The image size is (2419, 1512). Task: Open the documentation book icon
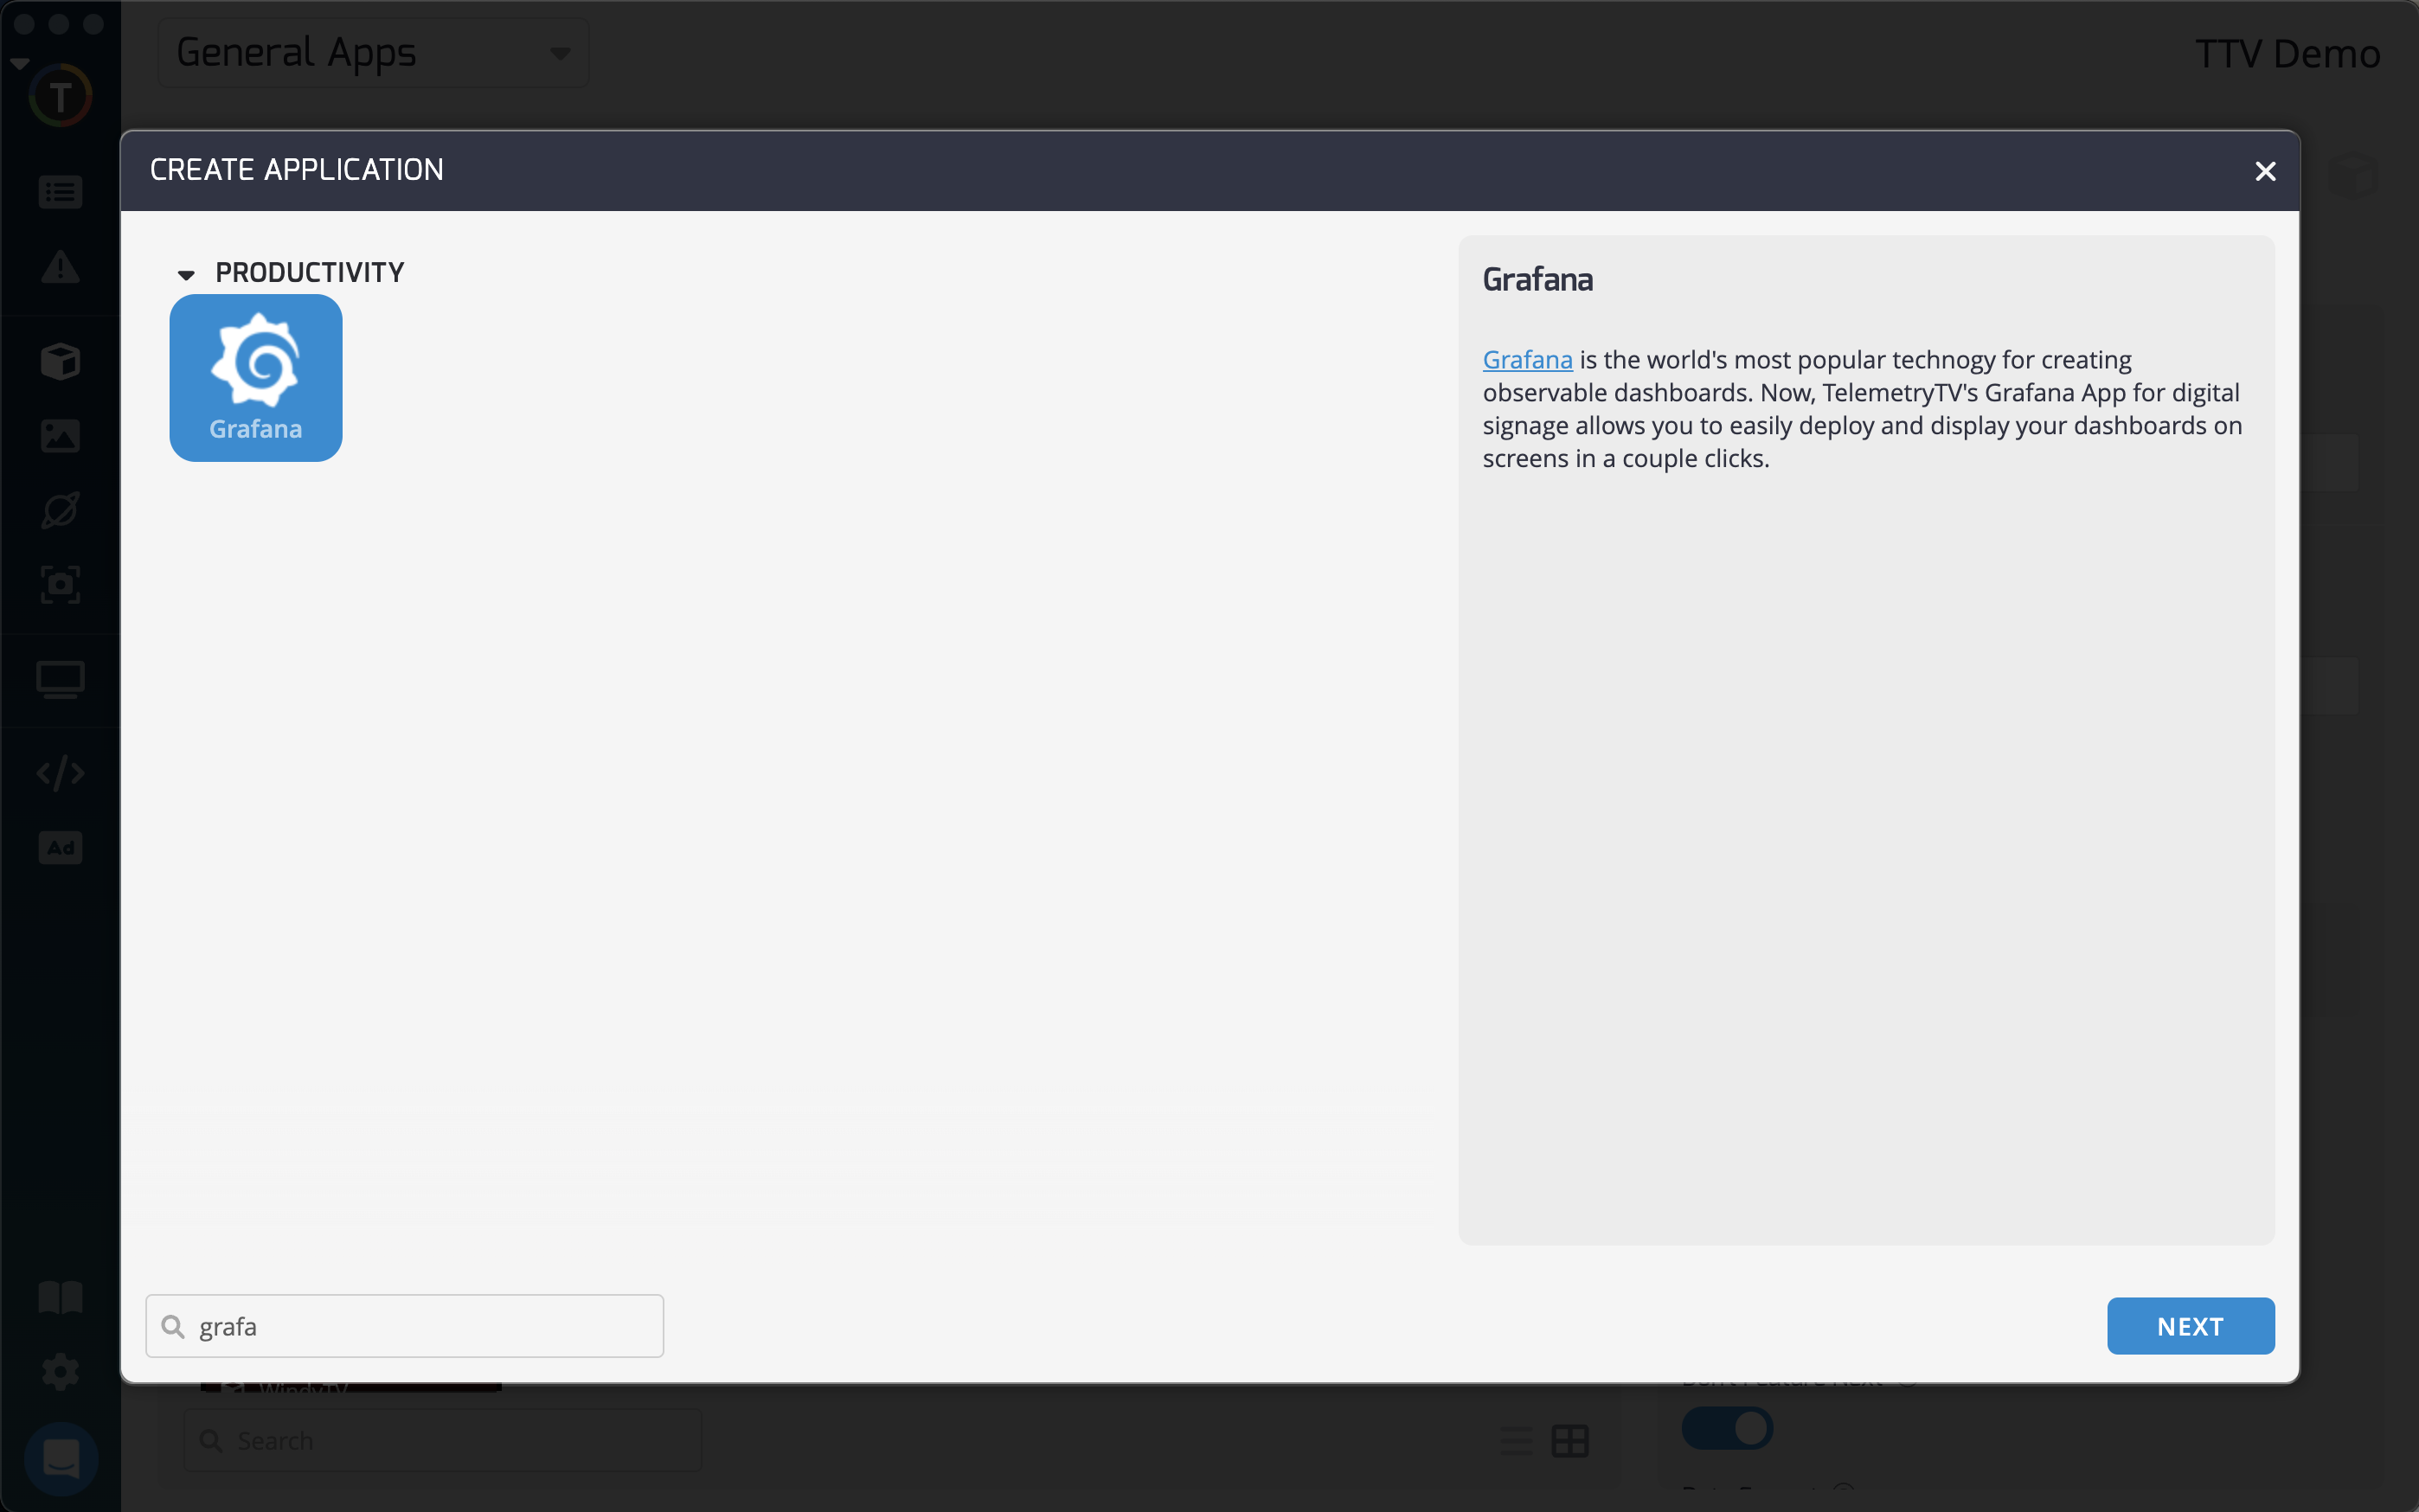click(x=60, y=1297)
